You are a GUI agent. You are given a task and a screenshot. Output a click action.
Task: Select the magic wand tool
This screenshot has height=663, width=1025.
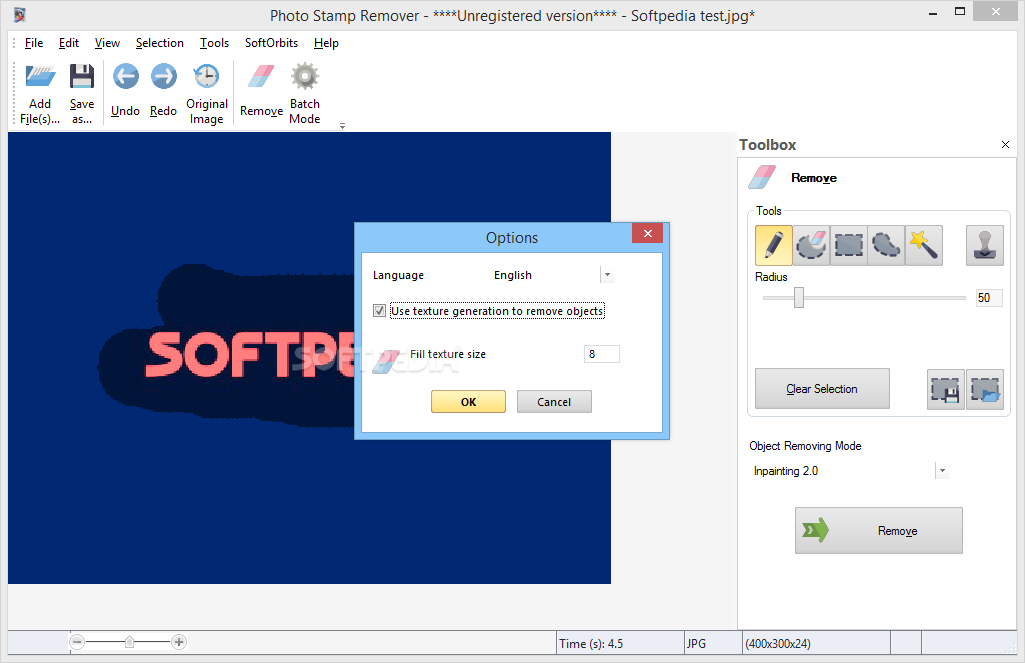tap(924, 245)
